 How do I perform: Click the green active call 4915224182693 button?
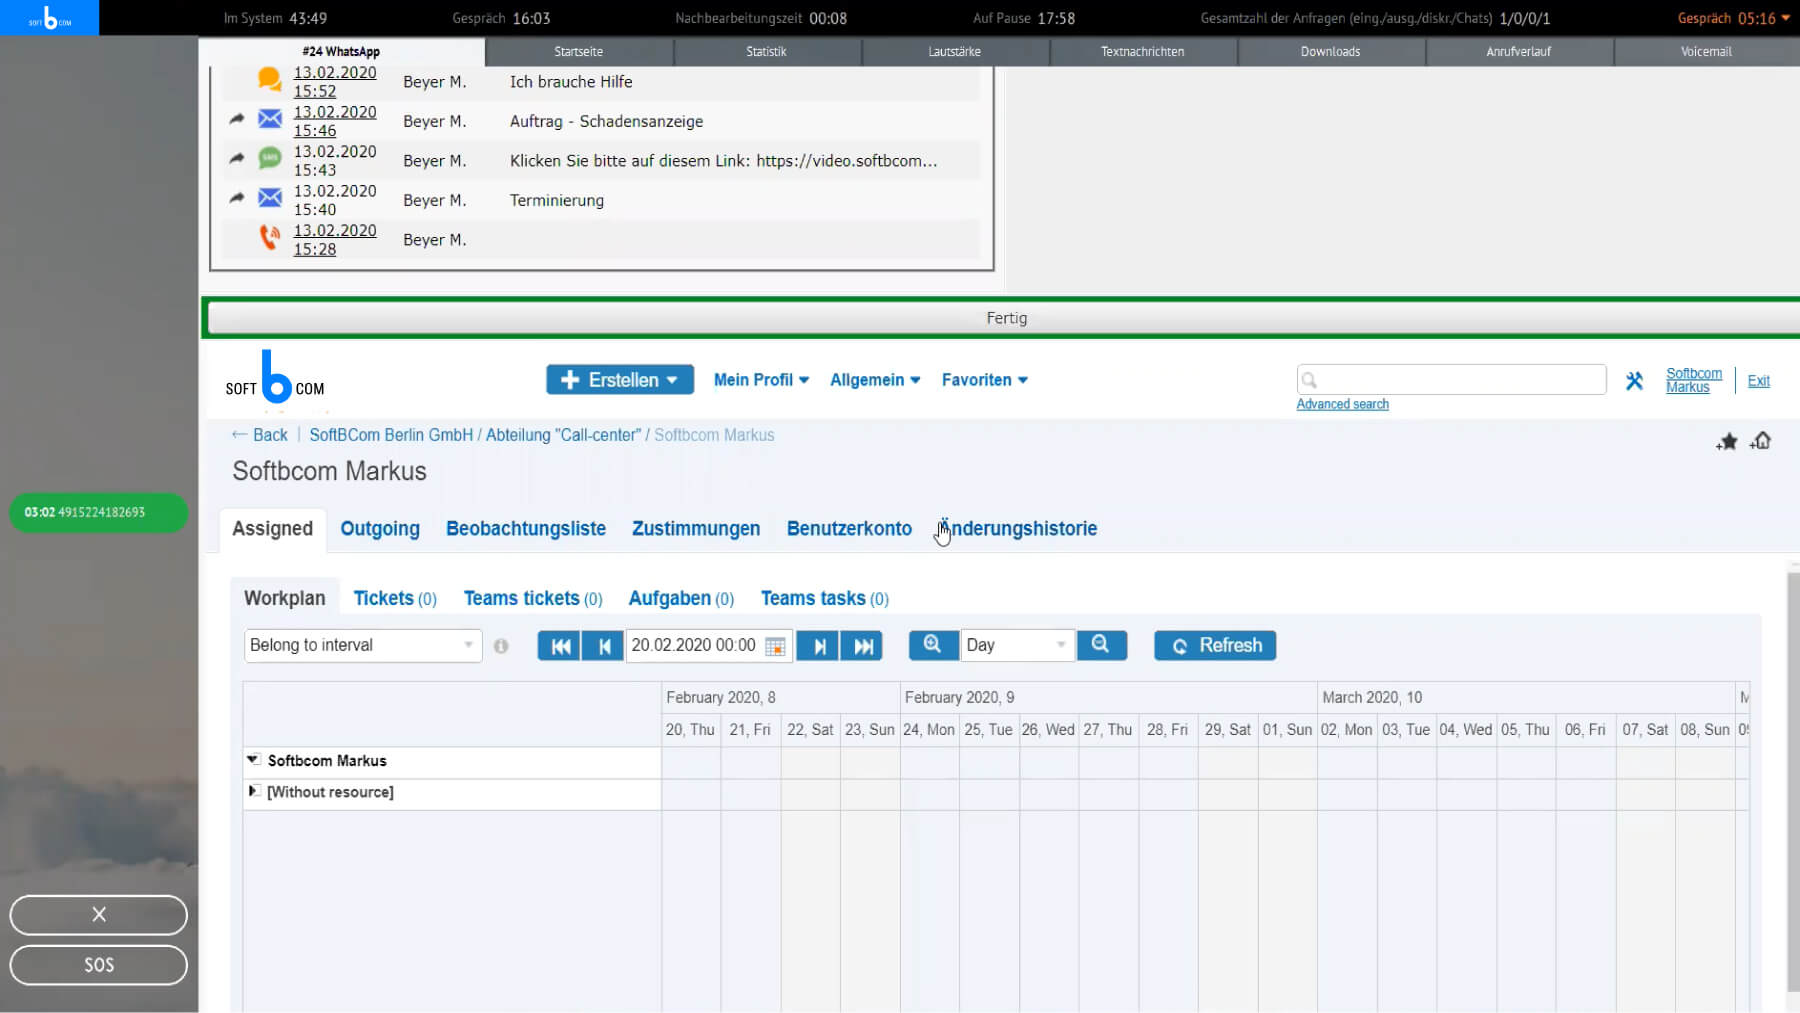coord(98,512)
